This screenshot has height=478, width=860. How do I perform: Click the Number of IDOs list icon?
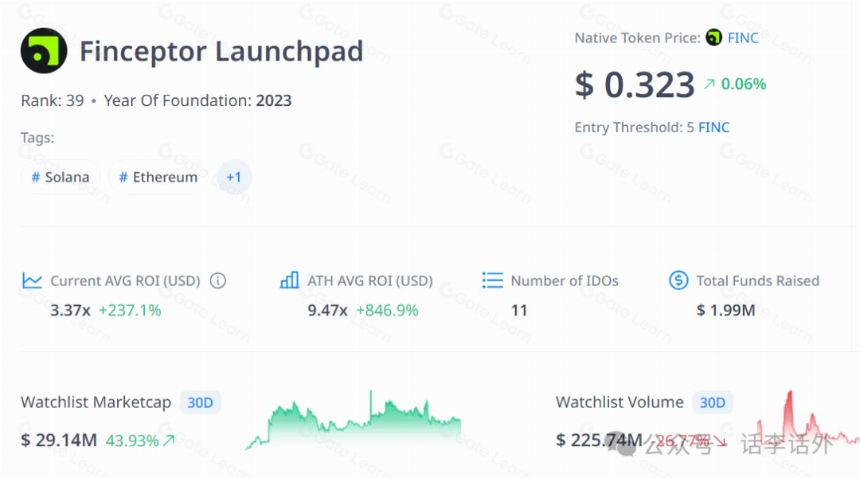(x=492, y=280)
